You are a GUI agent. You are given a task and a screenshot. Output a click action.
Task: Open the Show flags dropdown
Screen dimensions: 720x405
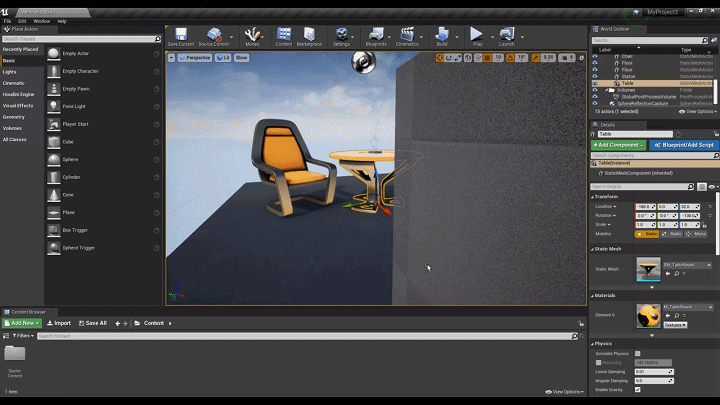pos(242,58)
